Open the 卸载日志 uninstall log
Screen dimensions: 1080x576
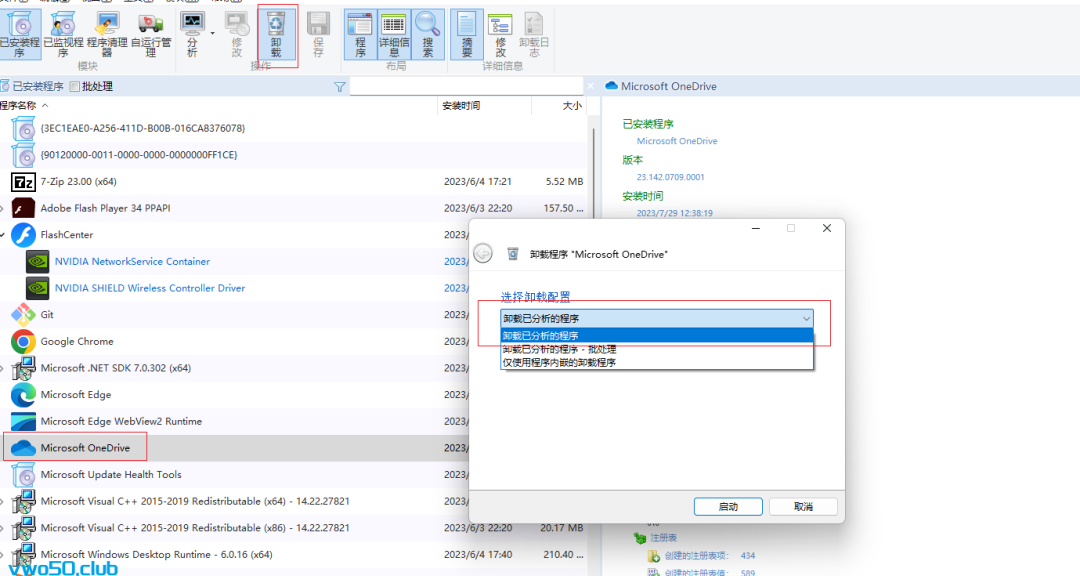point(534,34)
